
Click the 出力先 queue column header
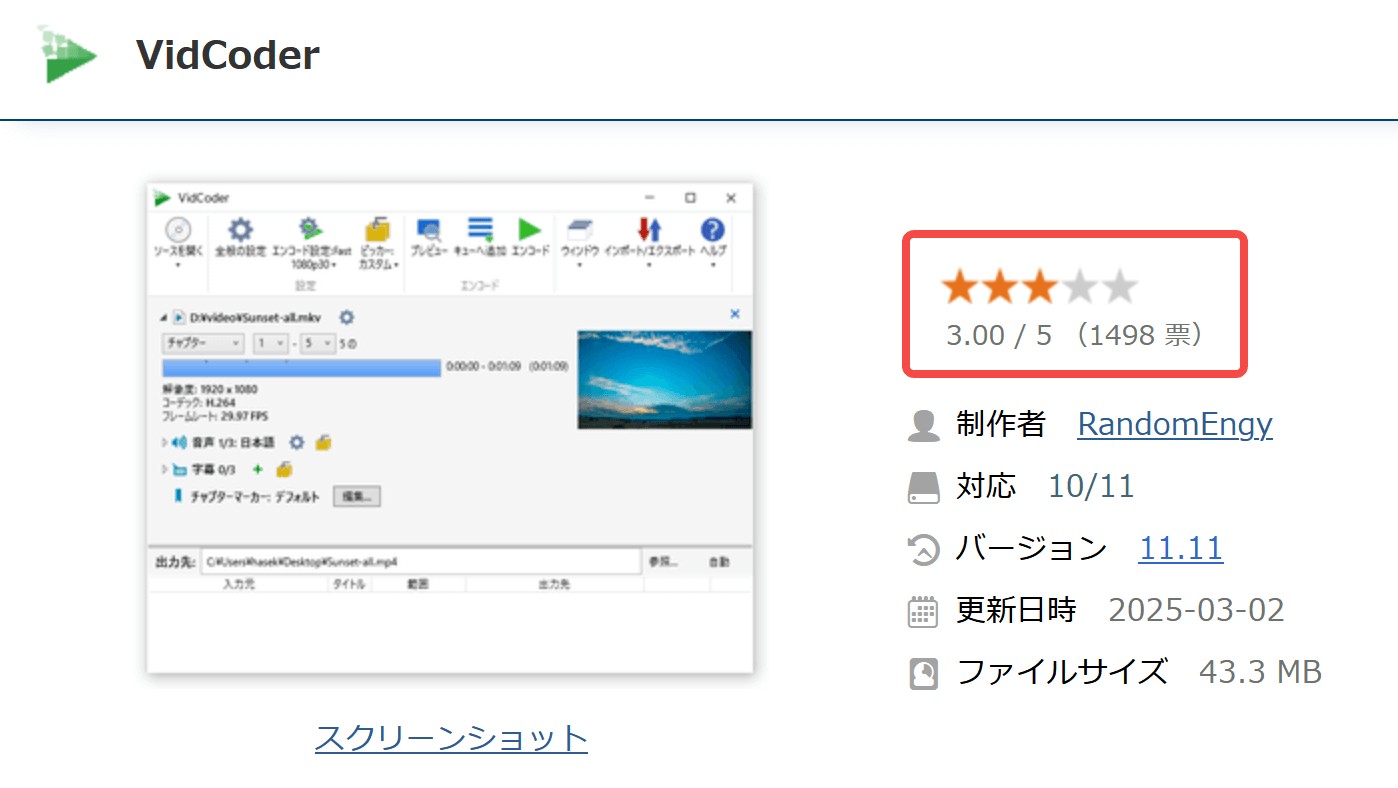coord(555,584)
